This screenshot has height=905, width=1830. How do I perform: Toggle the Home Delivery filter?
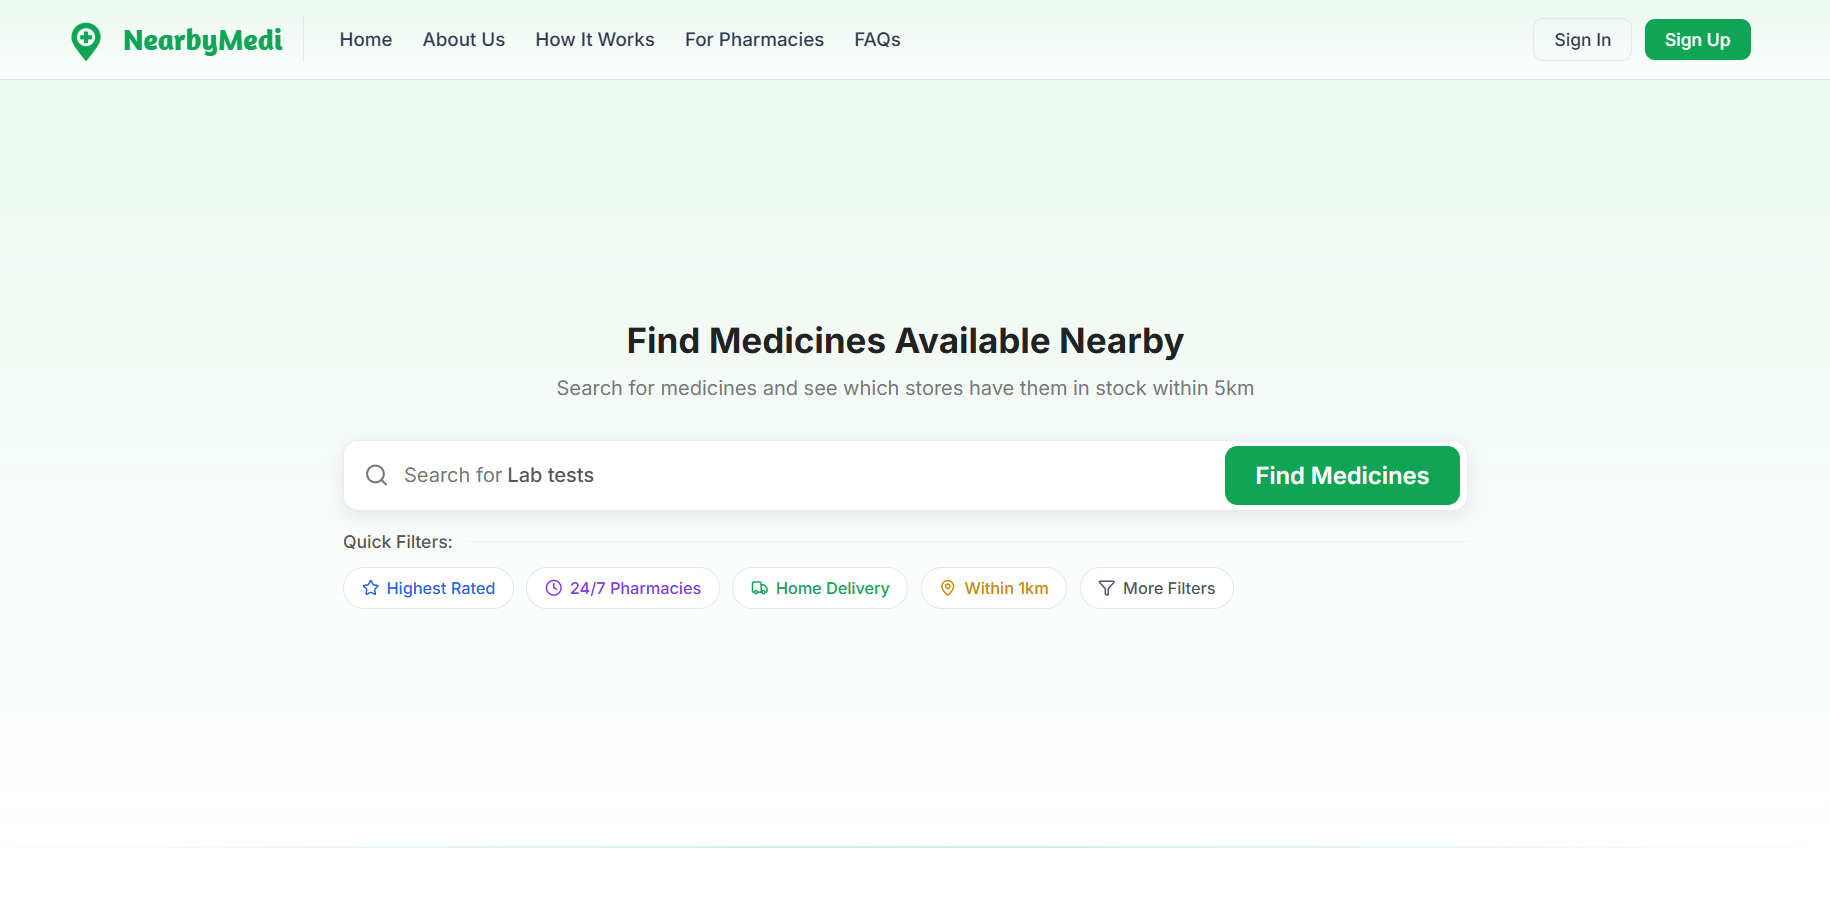[x=820, y=588]
